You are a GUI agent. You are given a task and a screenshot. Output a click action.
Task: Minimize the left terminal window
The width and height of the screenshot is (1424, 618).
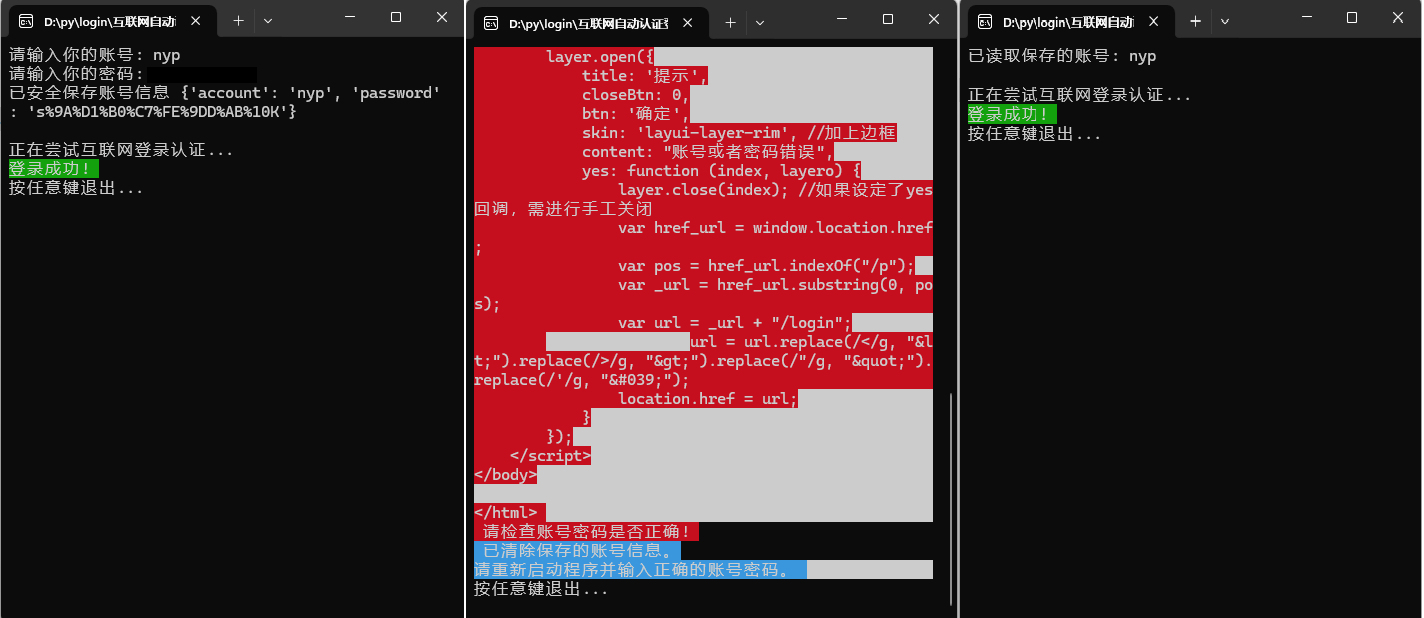pos(349,17)
